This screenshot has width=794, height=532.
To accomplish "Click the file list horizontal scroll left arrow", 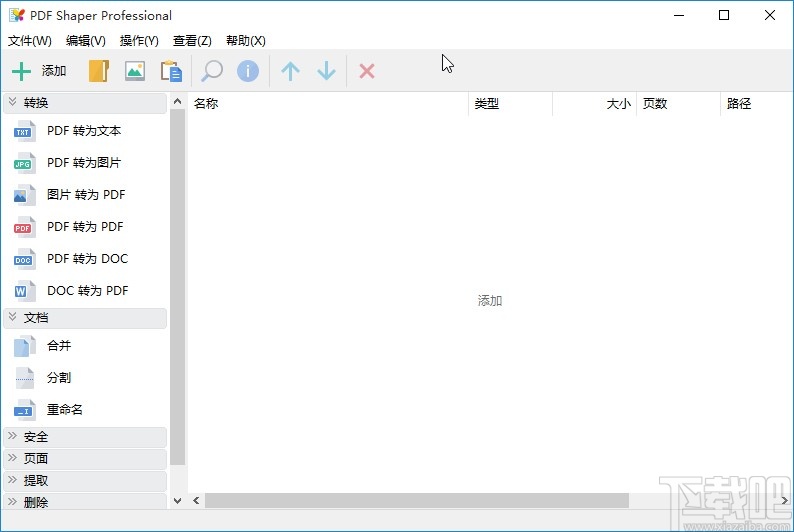I will pos(196,501).
